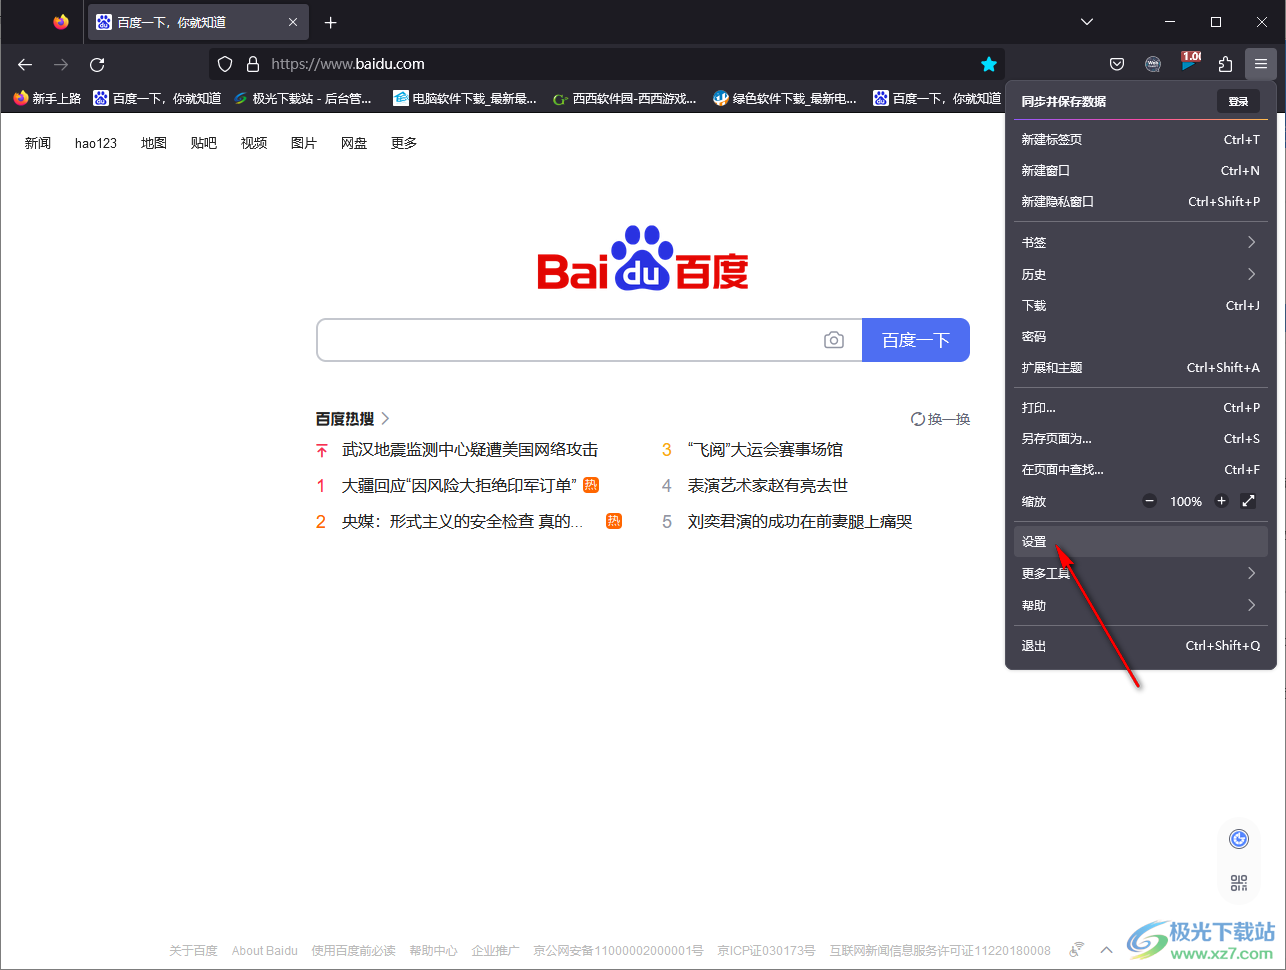Toggle the blue bookmark star
Screen dimensions: 1286x970
tap(989, 64)
